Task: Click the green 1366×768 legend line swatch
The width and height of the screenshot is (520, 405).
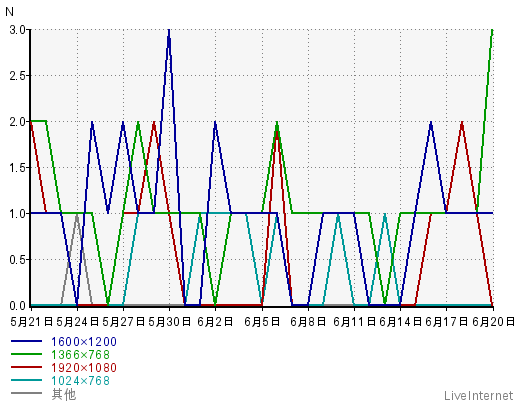Action: [x=26, y=354]
